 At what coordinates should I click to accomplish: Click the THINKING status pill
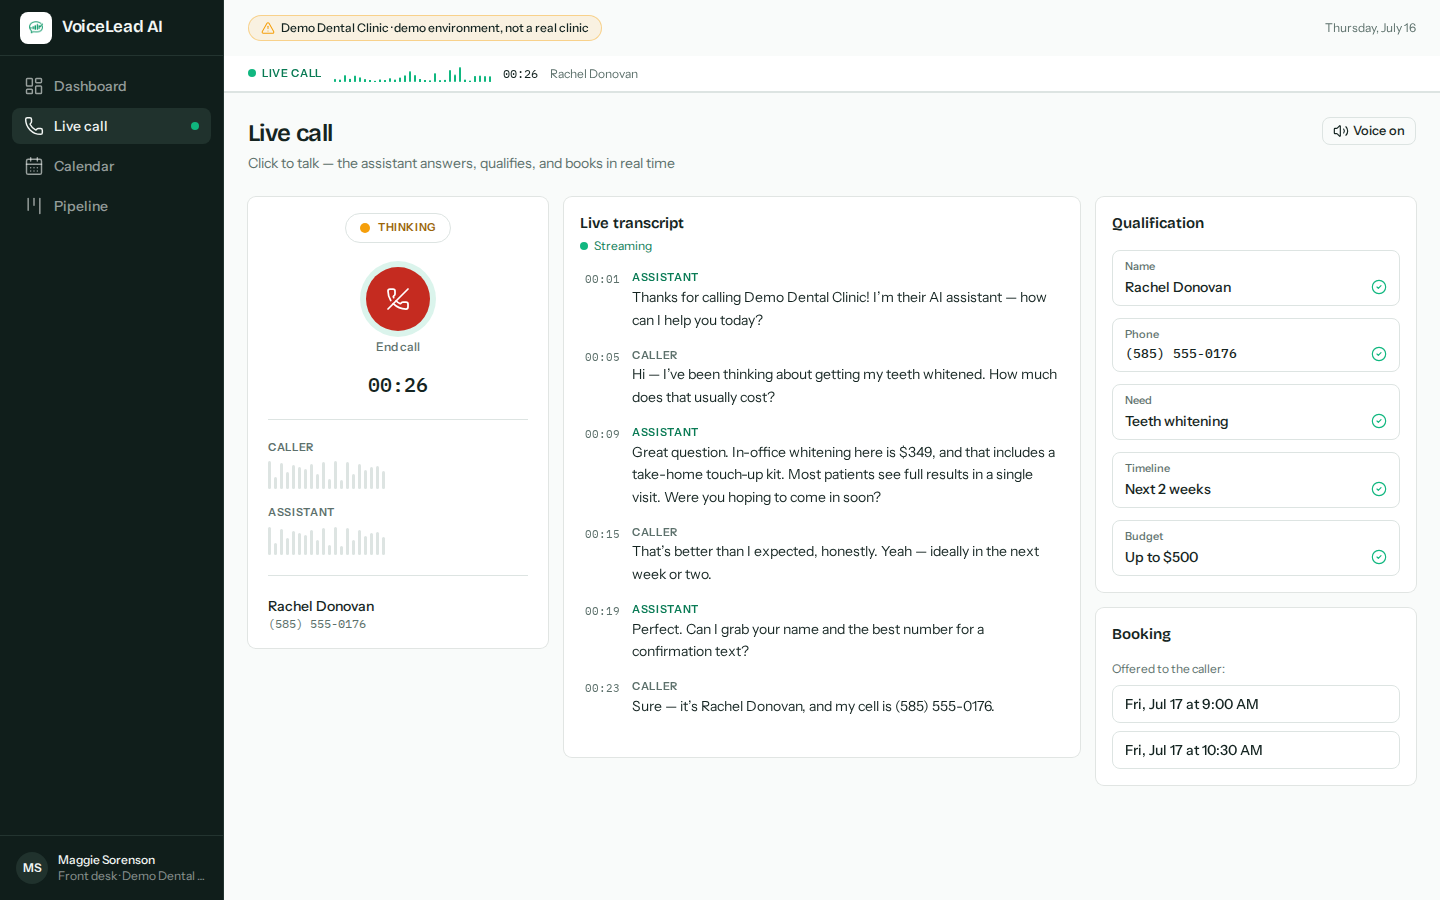[398, 228]
